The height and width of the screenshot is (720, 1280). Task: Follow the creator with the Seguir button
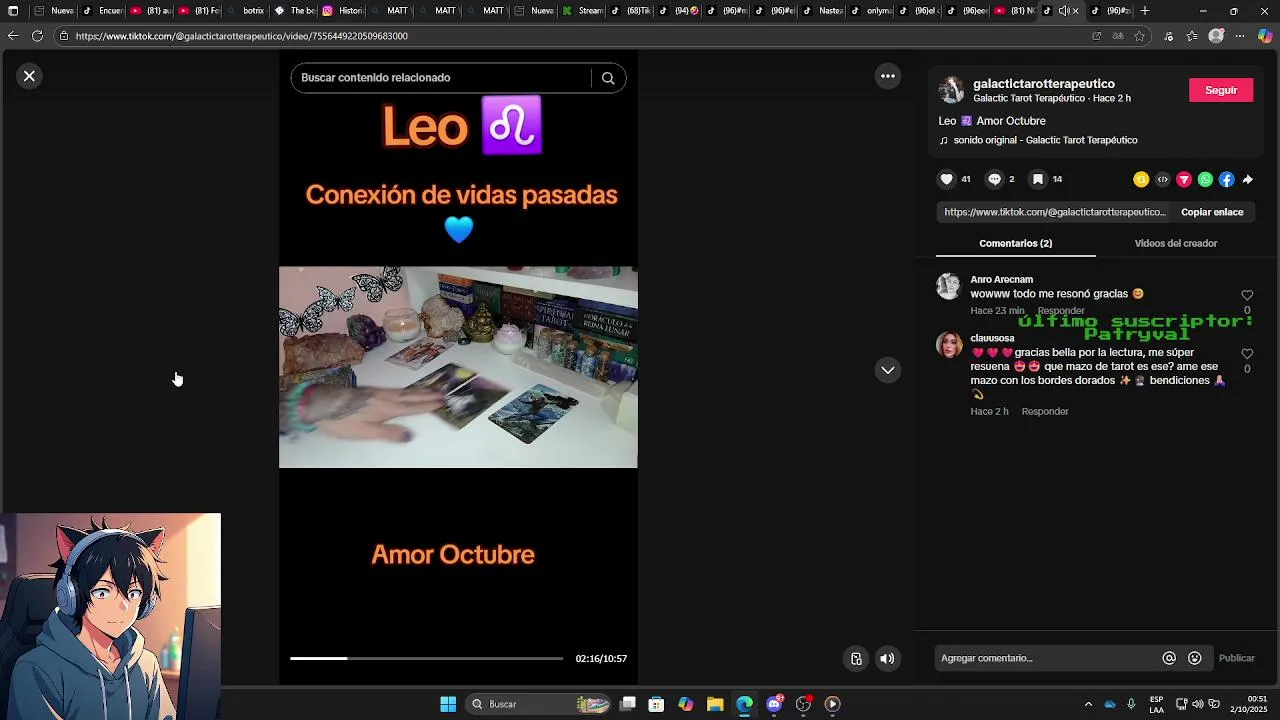1221,90
